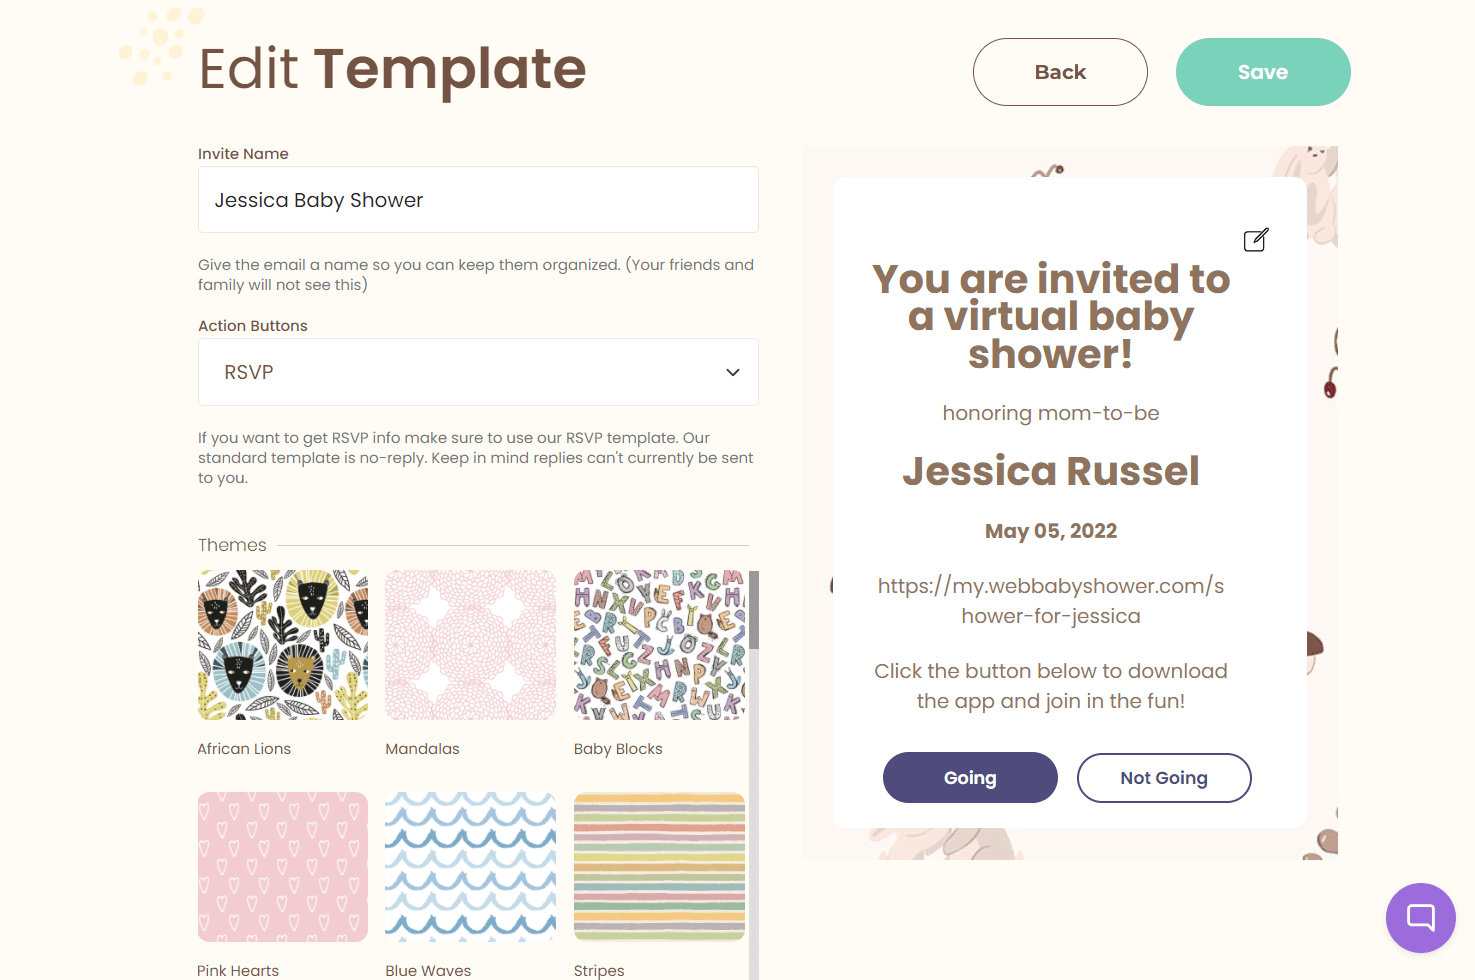This screenshot has width=1475, height=980.
Task: Click inside the Invite Name field
Action: [x=478, y=200]
